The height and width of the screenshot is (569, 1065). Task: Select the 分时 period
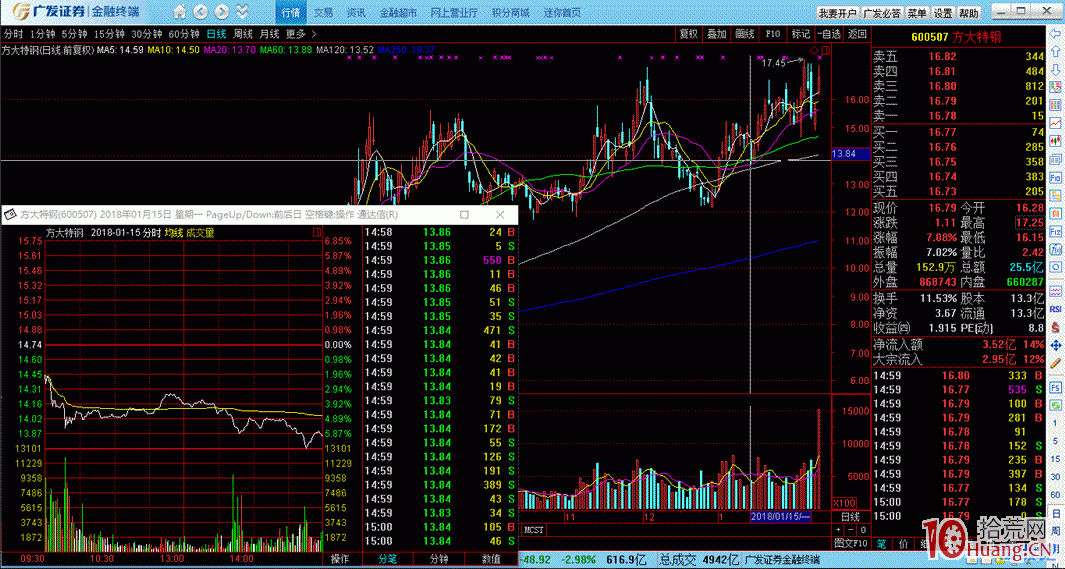coord(13,33)
